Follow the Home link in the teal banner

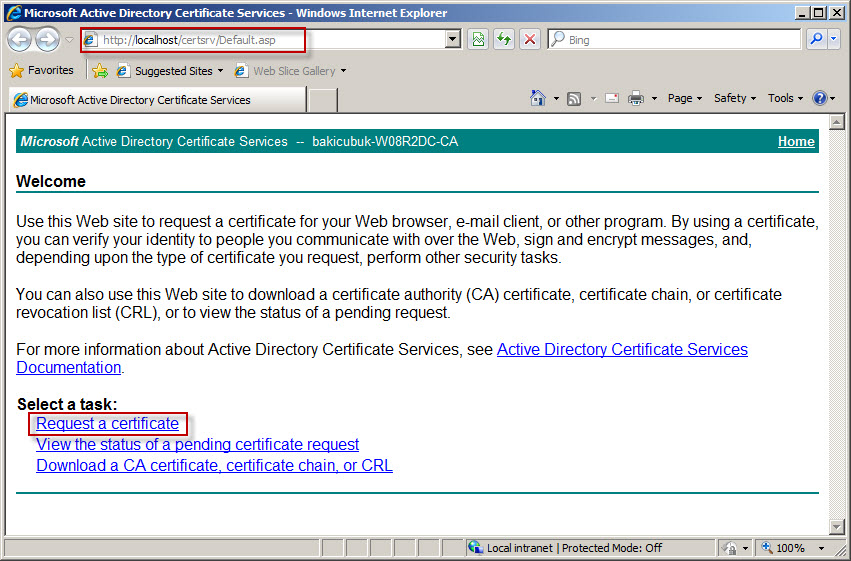[796, 142]
